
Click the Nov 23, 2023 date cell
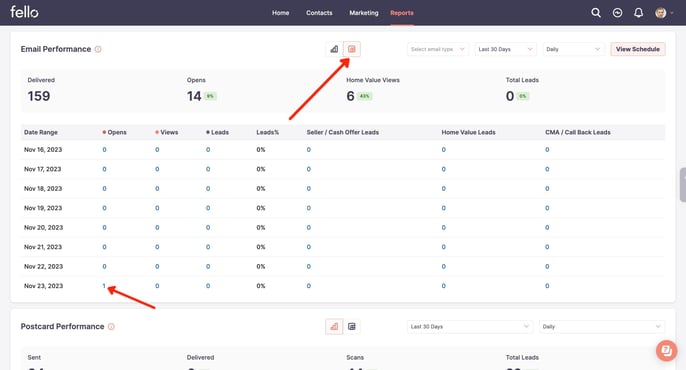coord(43,286)
